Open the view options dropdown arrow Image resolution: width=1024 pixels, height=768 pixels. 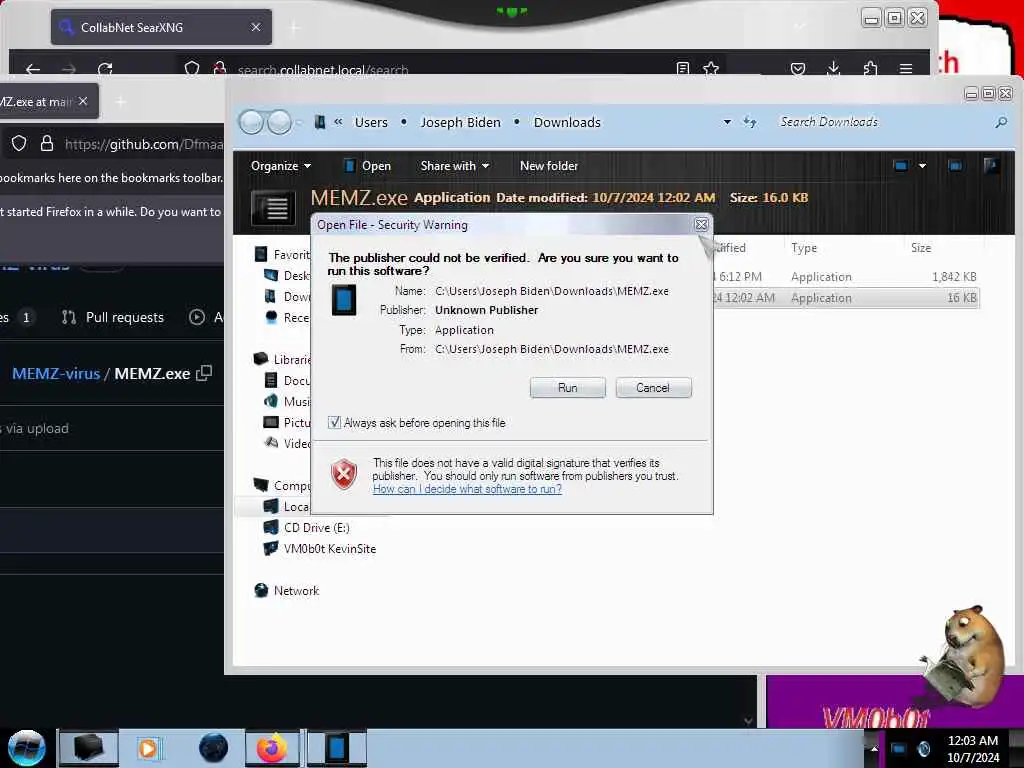pyautogui.click(x=922, y=166)
